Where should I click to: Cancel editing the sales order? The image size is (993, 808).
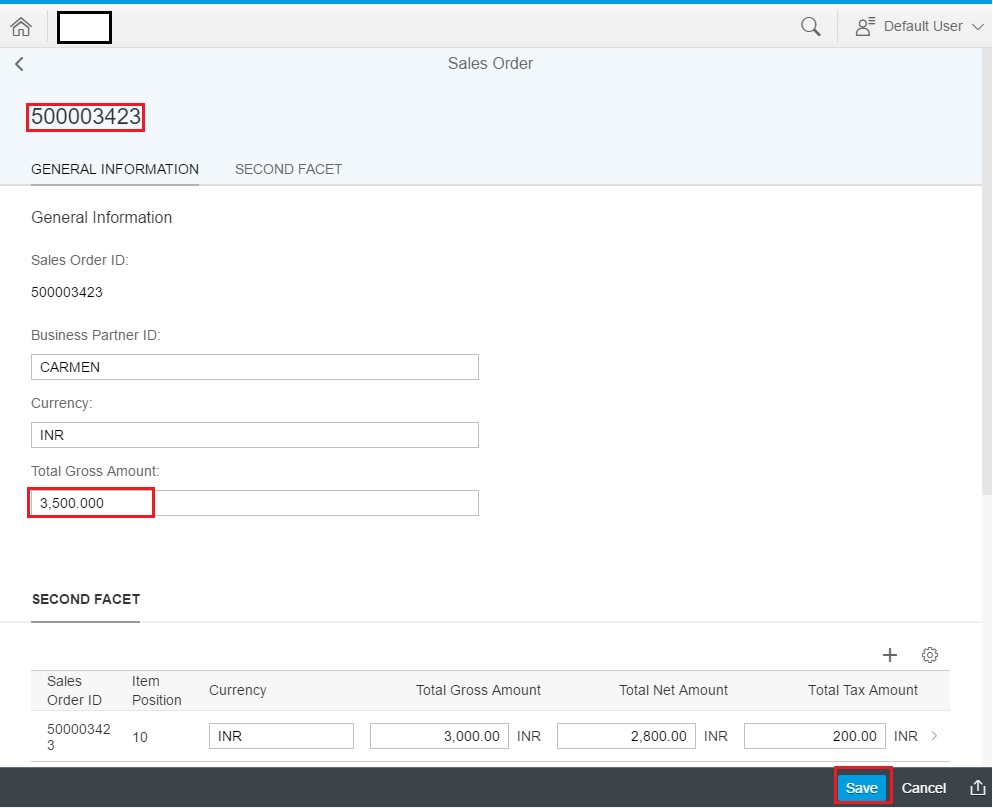pyautogui.click(x=923, y=787)
